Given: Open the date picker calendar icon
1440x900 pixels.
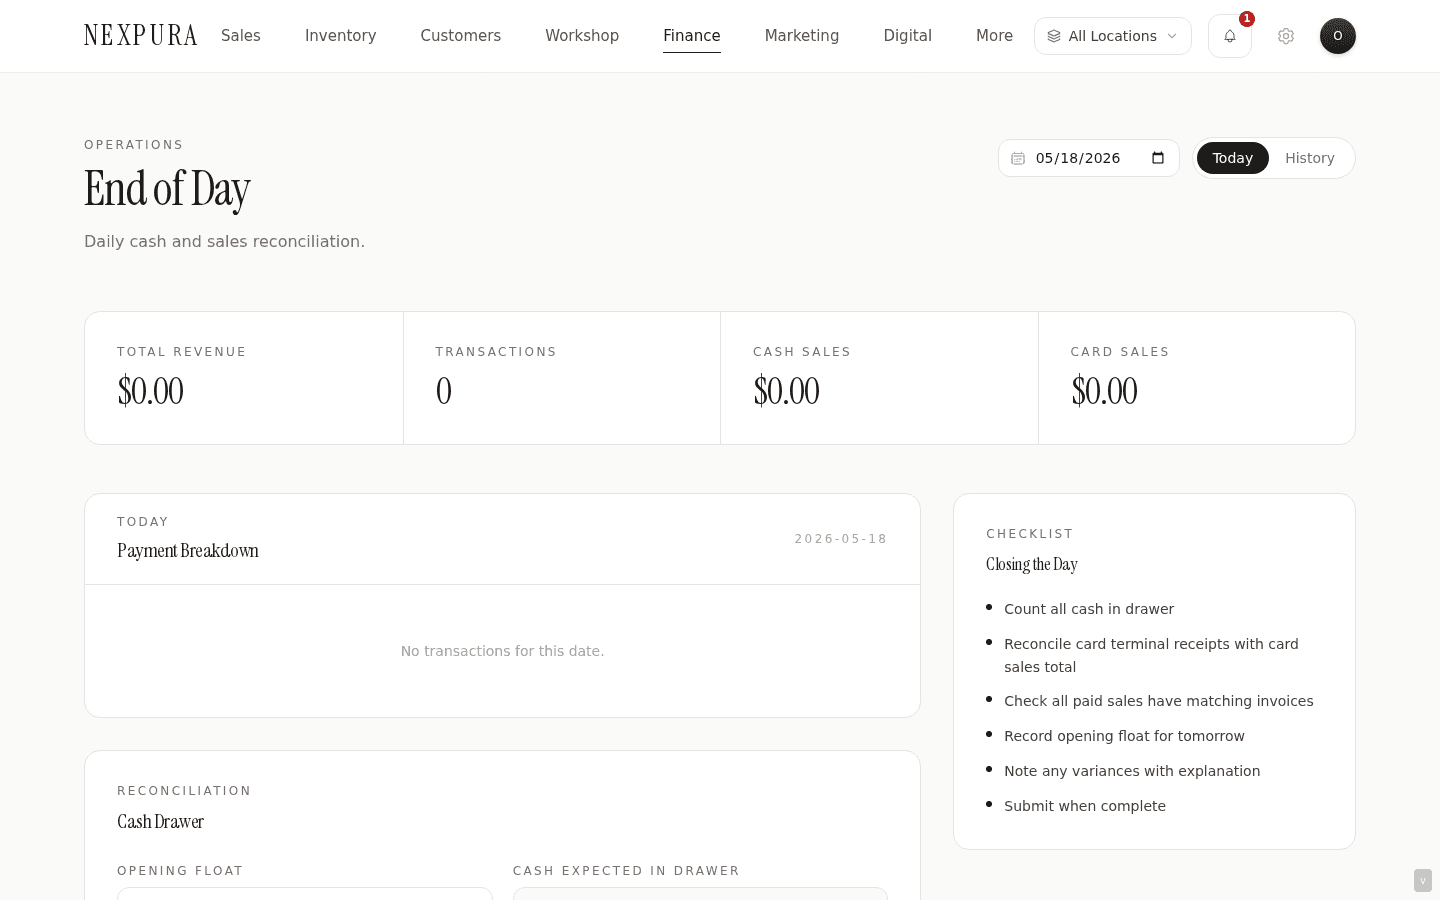Looking at the screenshot, I should [x=1158, y=158].
